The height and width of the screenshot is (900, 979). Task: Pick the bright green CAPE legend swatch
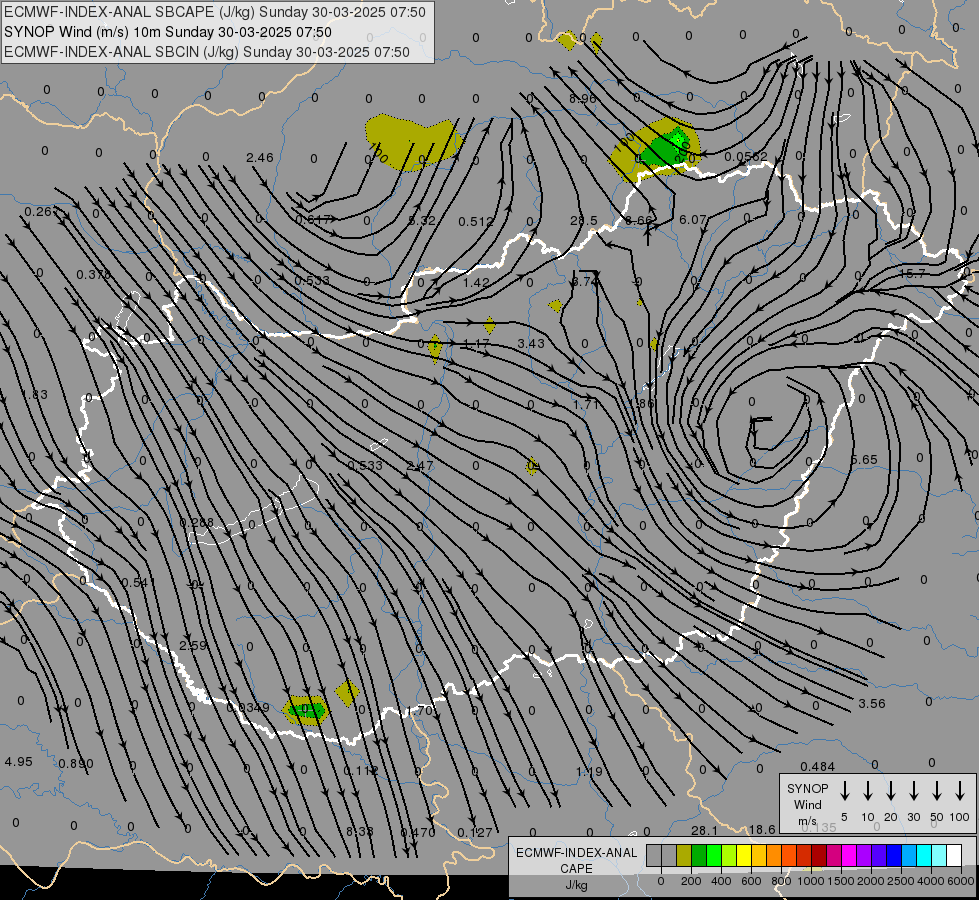pos(714,856)
